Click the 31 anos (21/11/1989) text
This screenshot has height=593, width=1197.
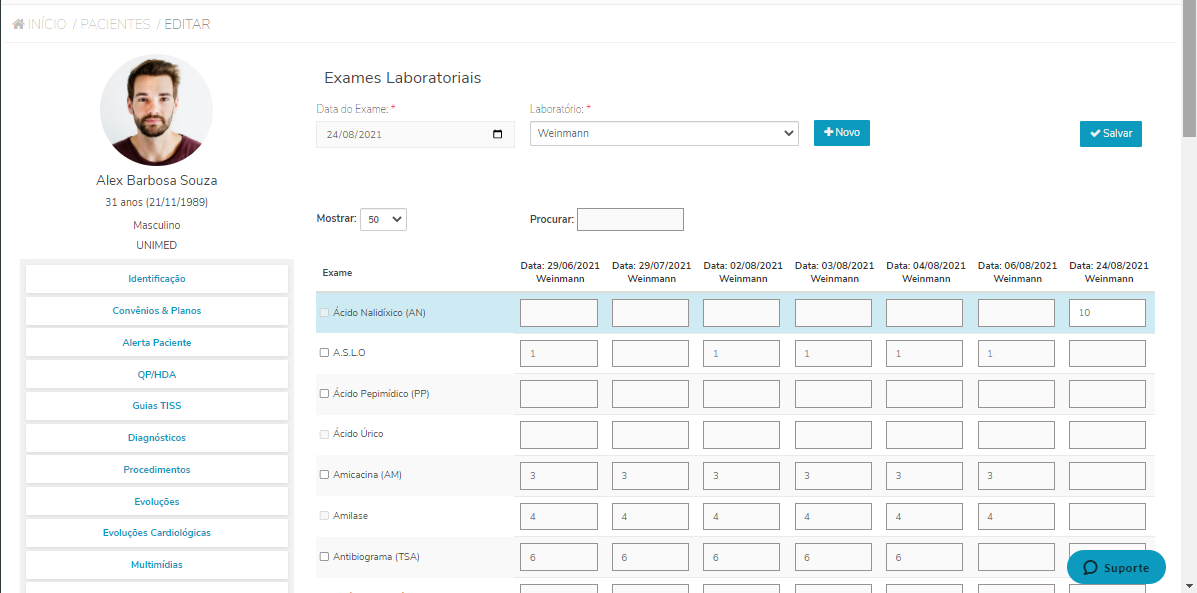tap(156, 203)
